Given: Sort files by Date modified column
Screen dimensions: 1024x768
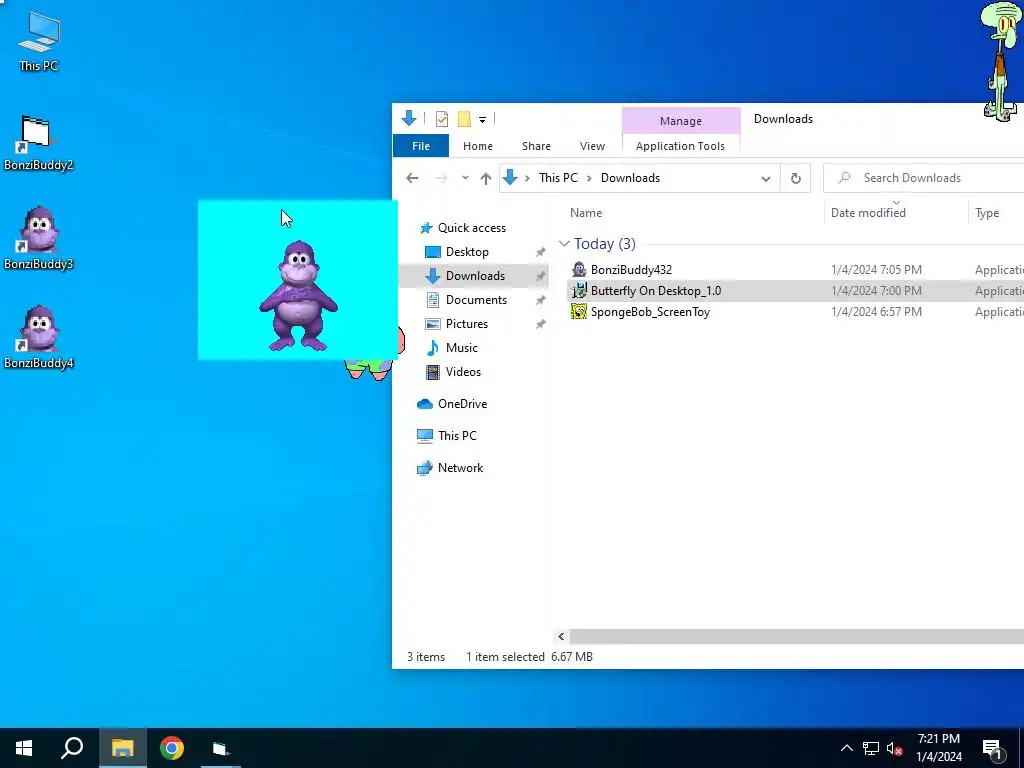Looking at the screenshot, I should (x=868, y=212).
